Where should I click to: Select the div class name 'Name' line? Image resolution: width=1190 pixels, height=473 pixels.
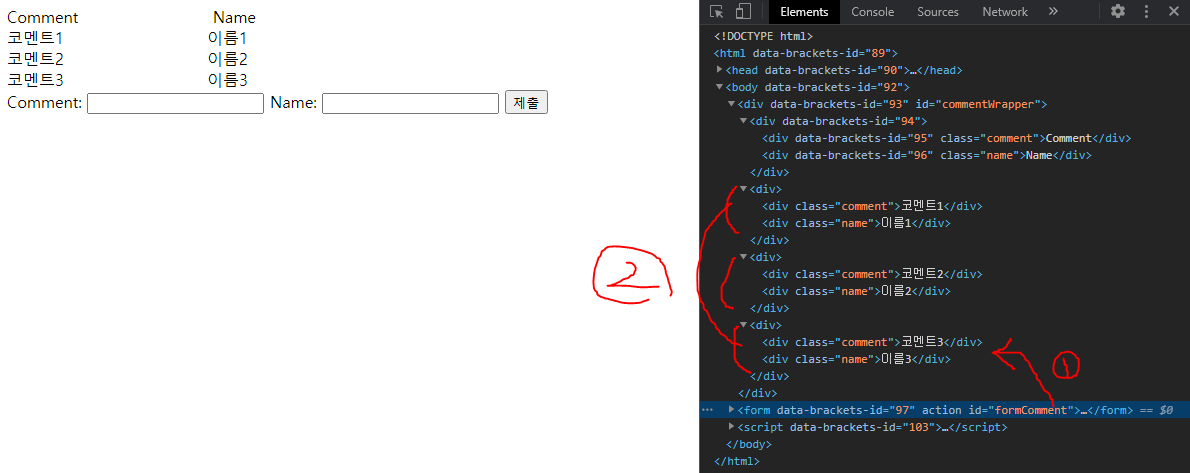click(x=927, y=155)
